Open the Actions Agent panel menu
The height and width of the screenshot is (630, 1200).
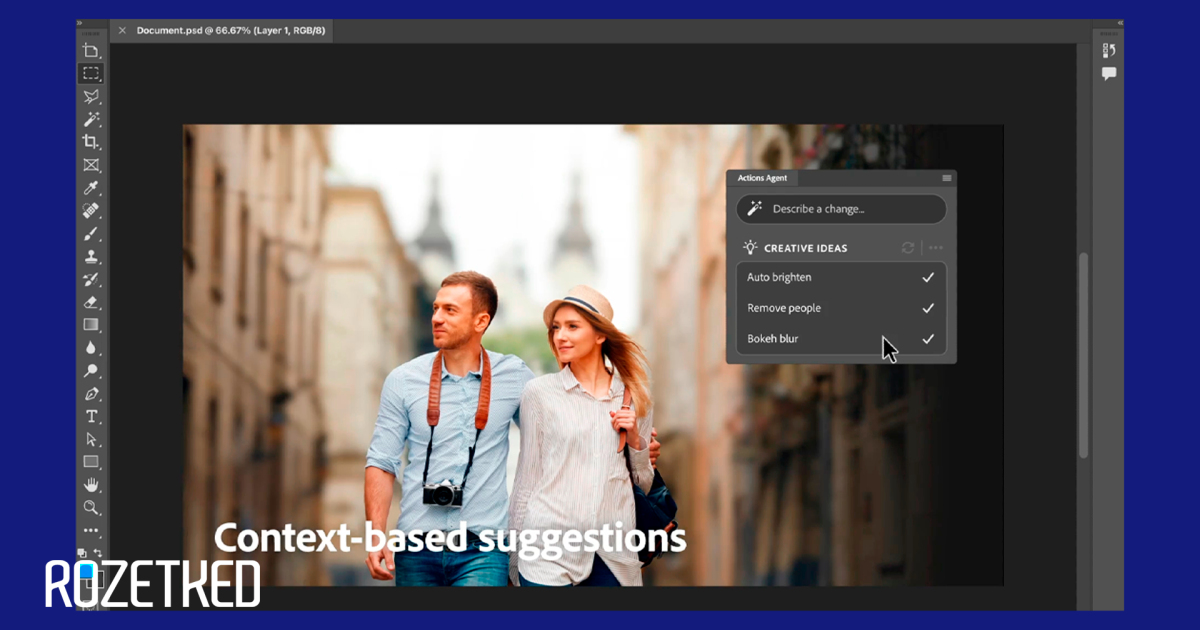pos(946,178)
